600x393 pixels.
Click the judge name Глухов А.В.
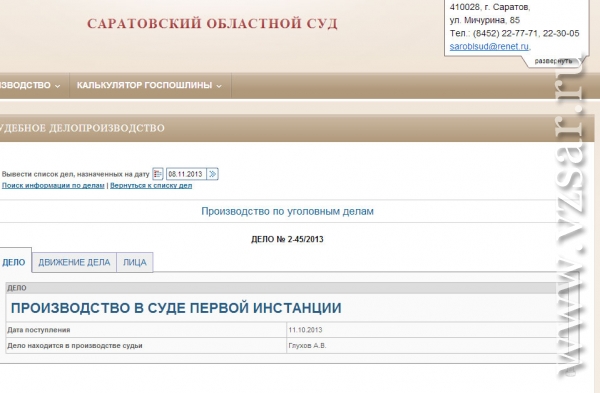[x=307, y=346]
